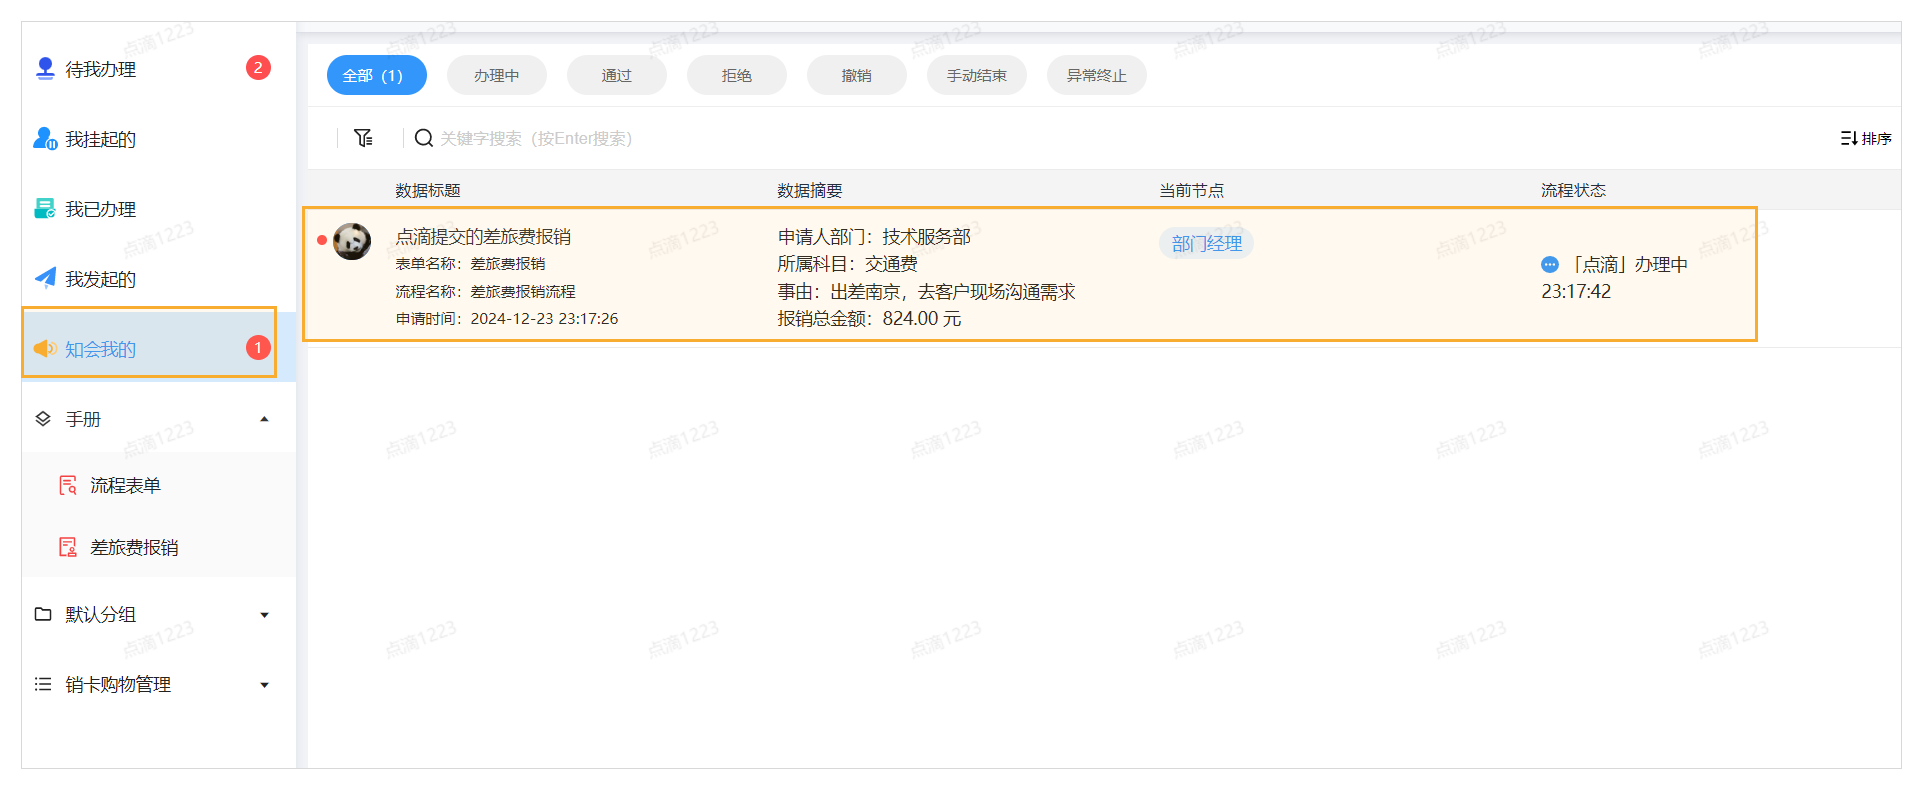Click the 销卡购物管理 list icon

[x=43, y=684]
